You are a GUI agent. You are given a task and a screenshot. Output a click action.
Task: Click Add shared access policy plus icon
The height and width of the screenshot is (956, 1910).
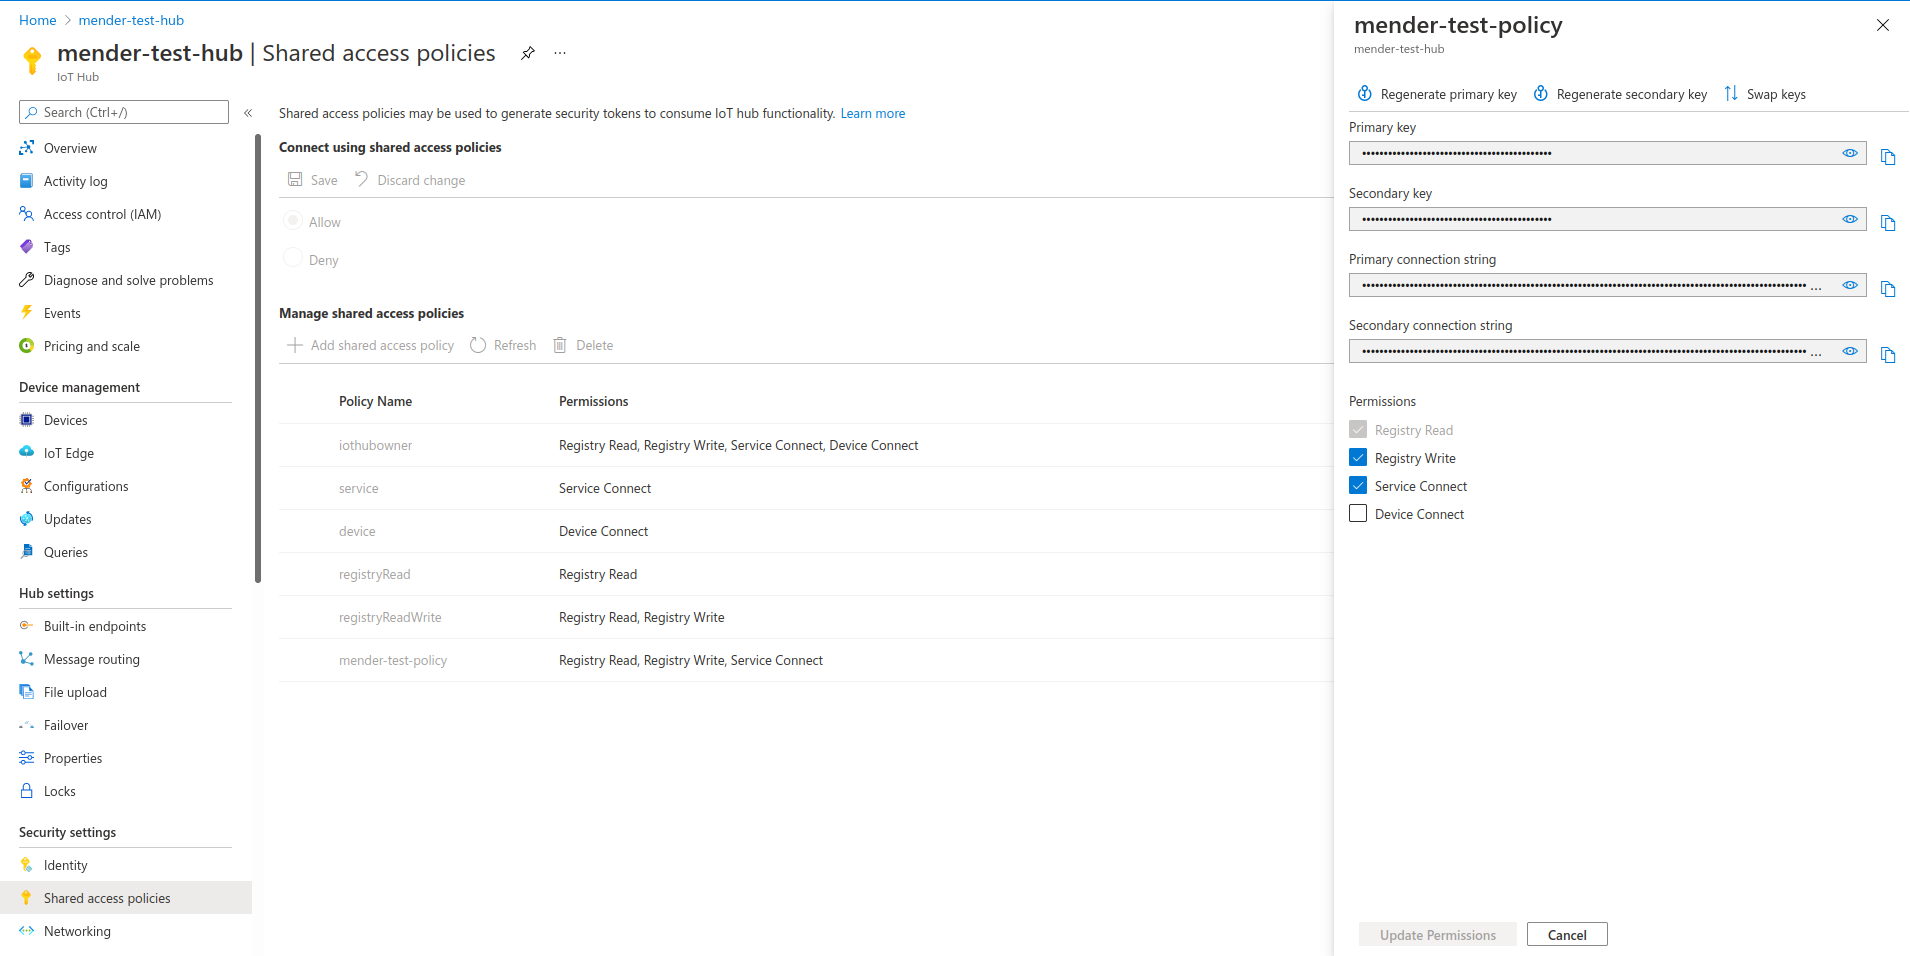click(295, 345)
